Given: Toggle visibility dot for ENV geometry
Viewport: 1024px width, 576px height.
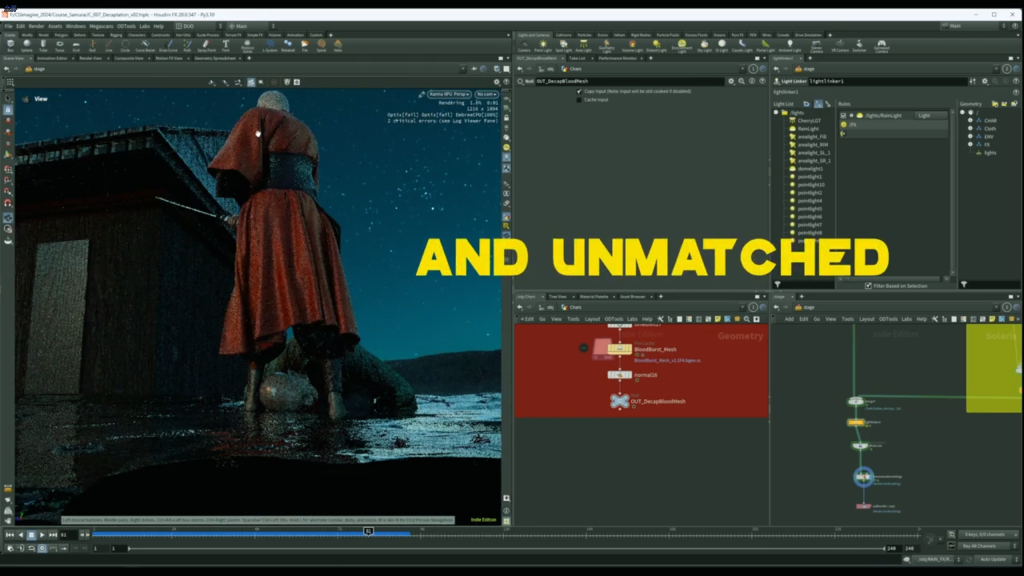Looking at the screenshot, I should (970, 136).
